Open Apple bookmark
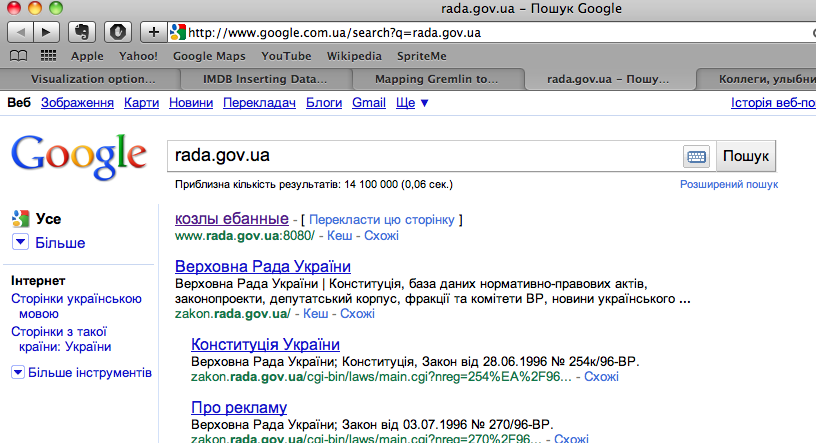 click(87, 56)
